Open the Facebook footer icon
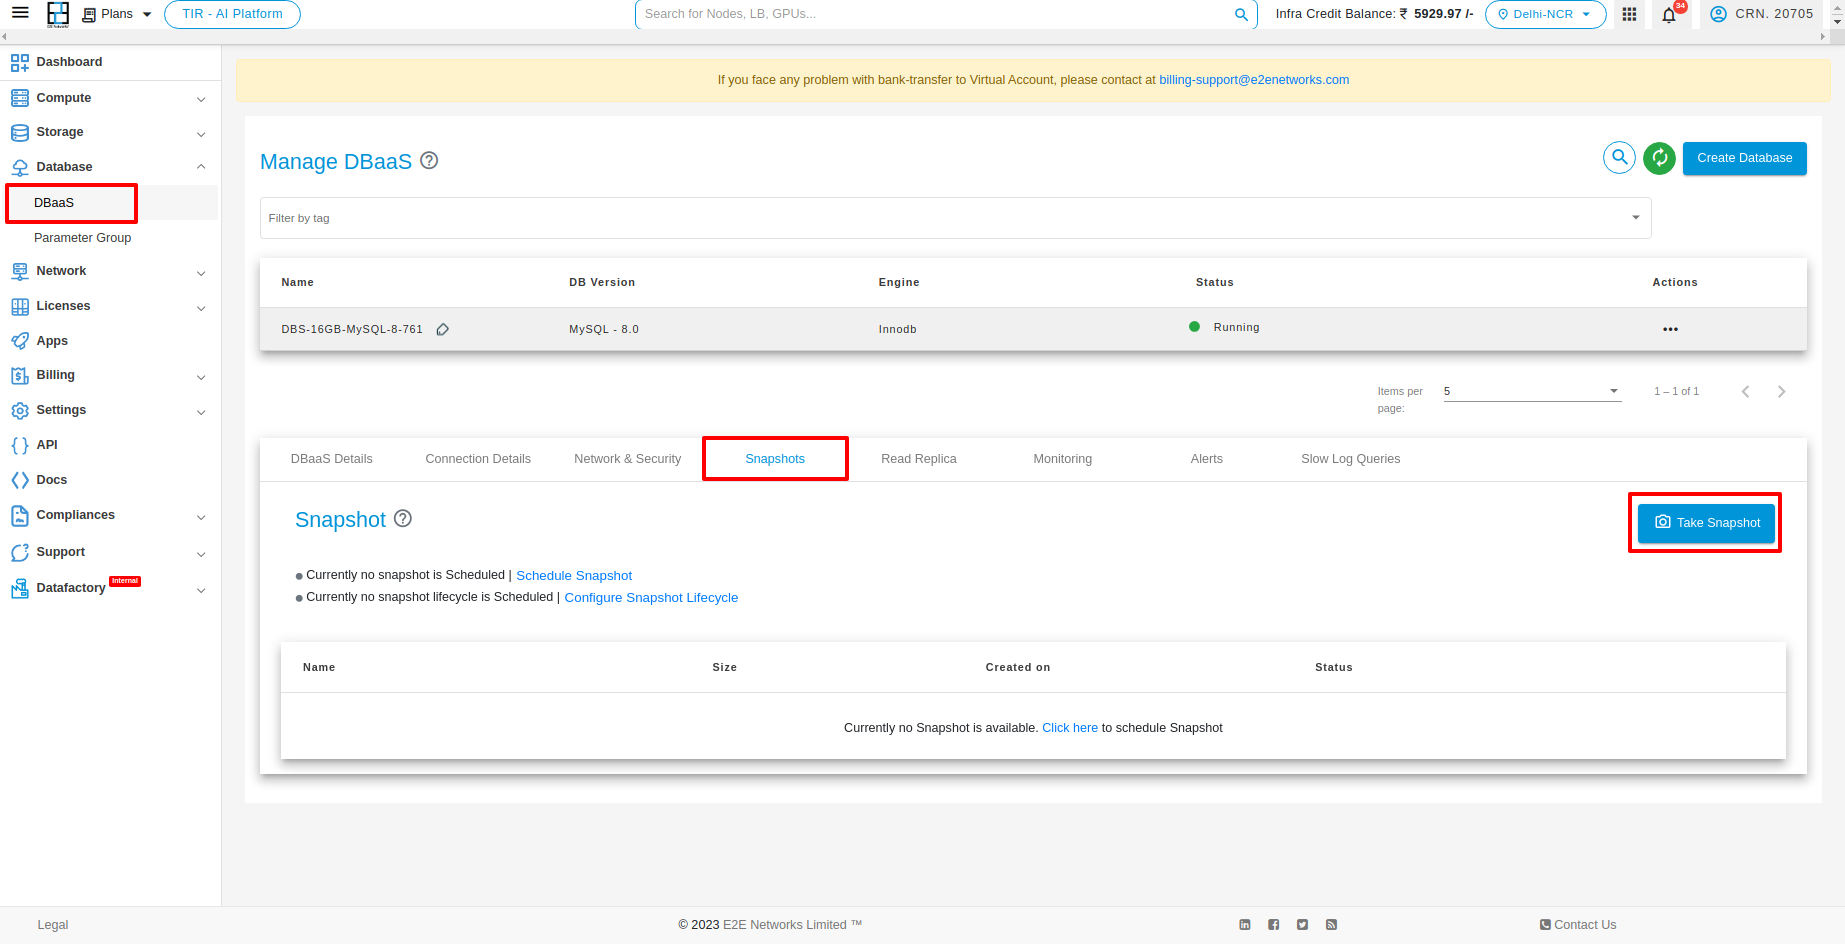This screenshot has height=944, width=1845. [1274, 925]
